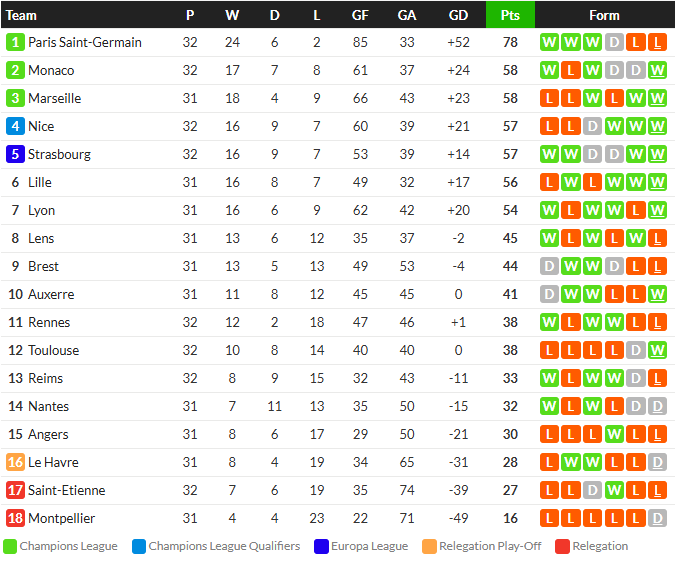The image size is (682, 571).
Task: Click the Form column header
Action: [604, 15]
